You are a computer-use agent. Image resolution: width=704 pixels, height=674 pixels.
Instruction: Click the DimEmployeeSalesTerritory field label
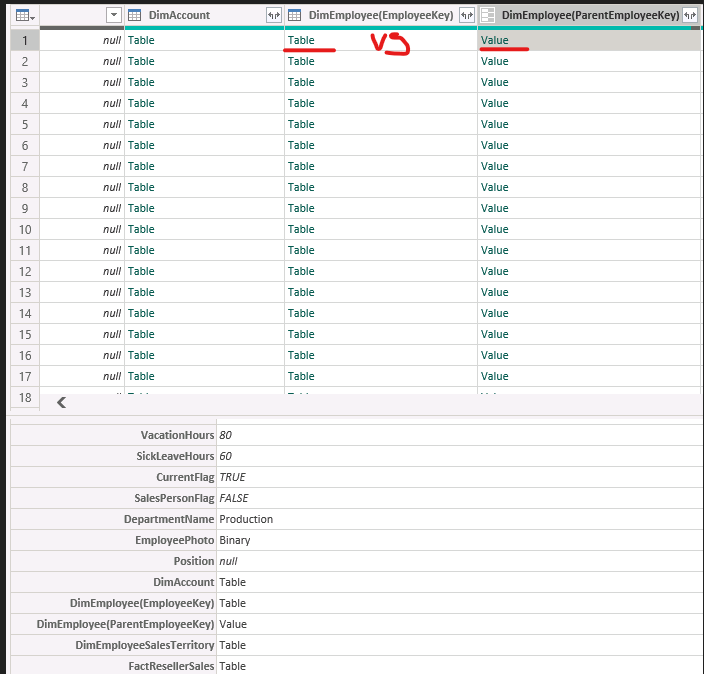point(145,645)
